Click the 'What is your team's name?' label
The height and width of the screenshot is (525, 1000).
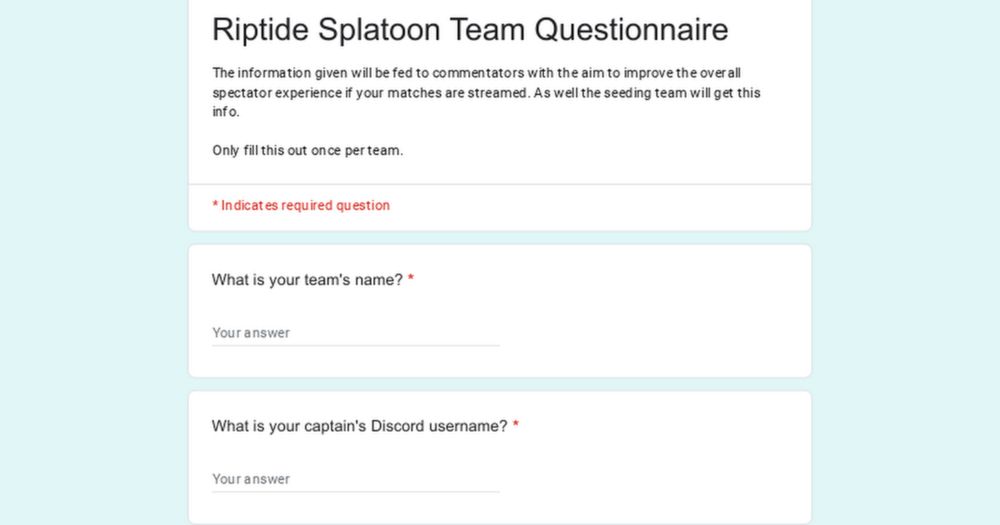[x=307, y=280]
